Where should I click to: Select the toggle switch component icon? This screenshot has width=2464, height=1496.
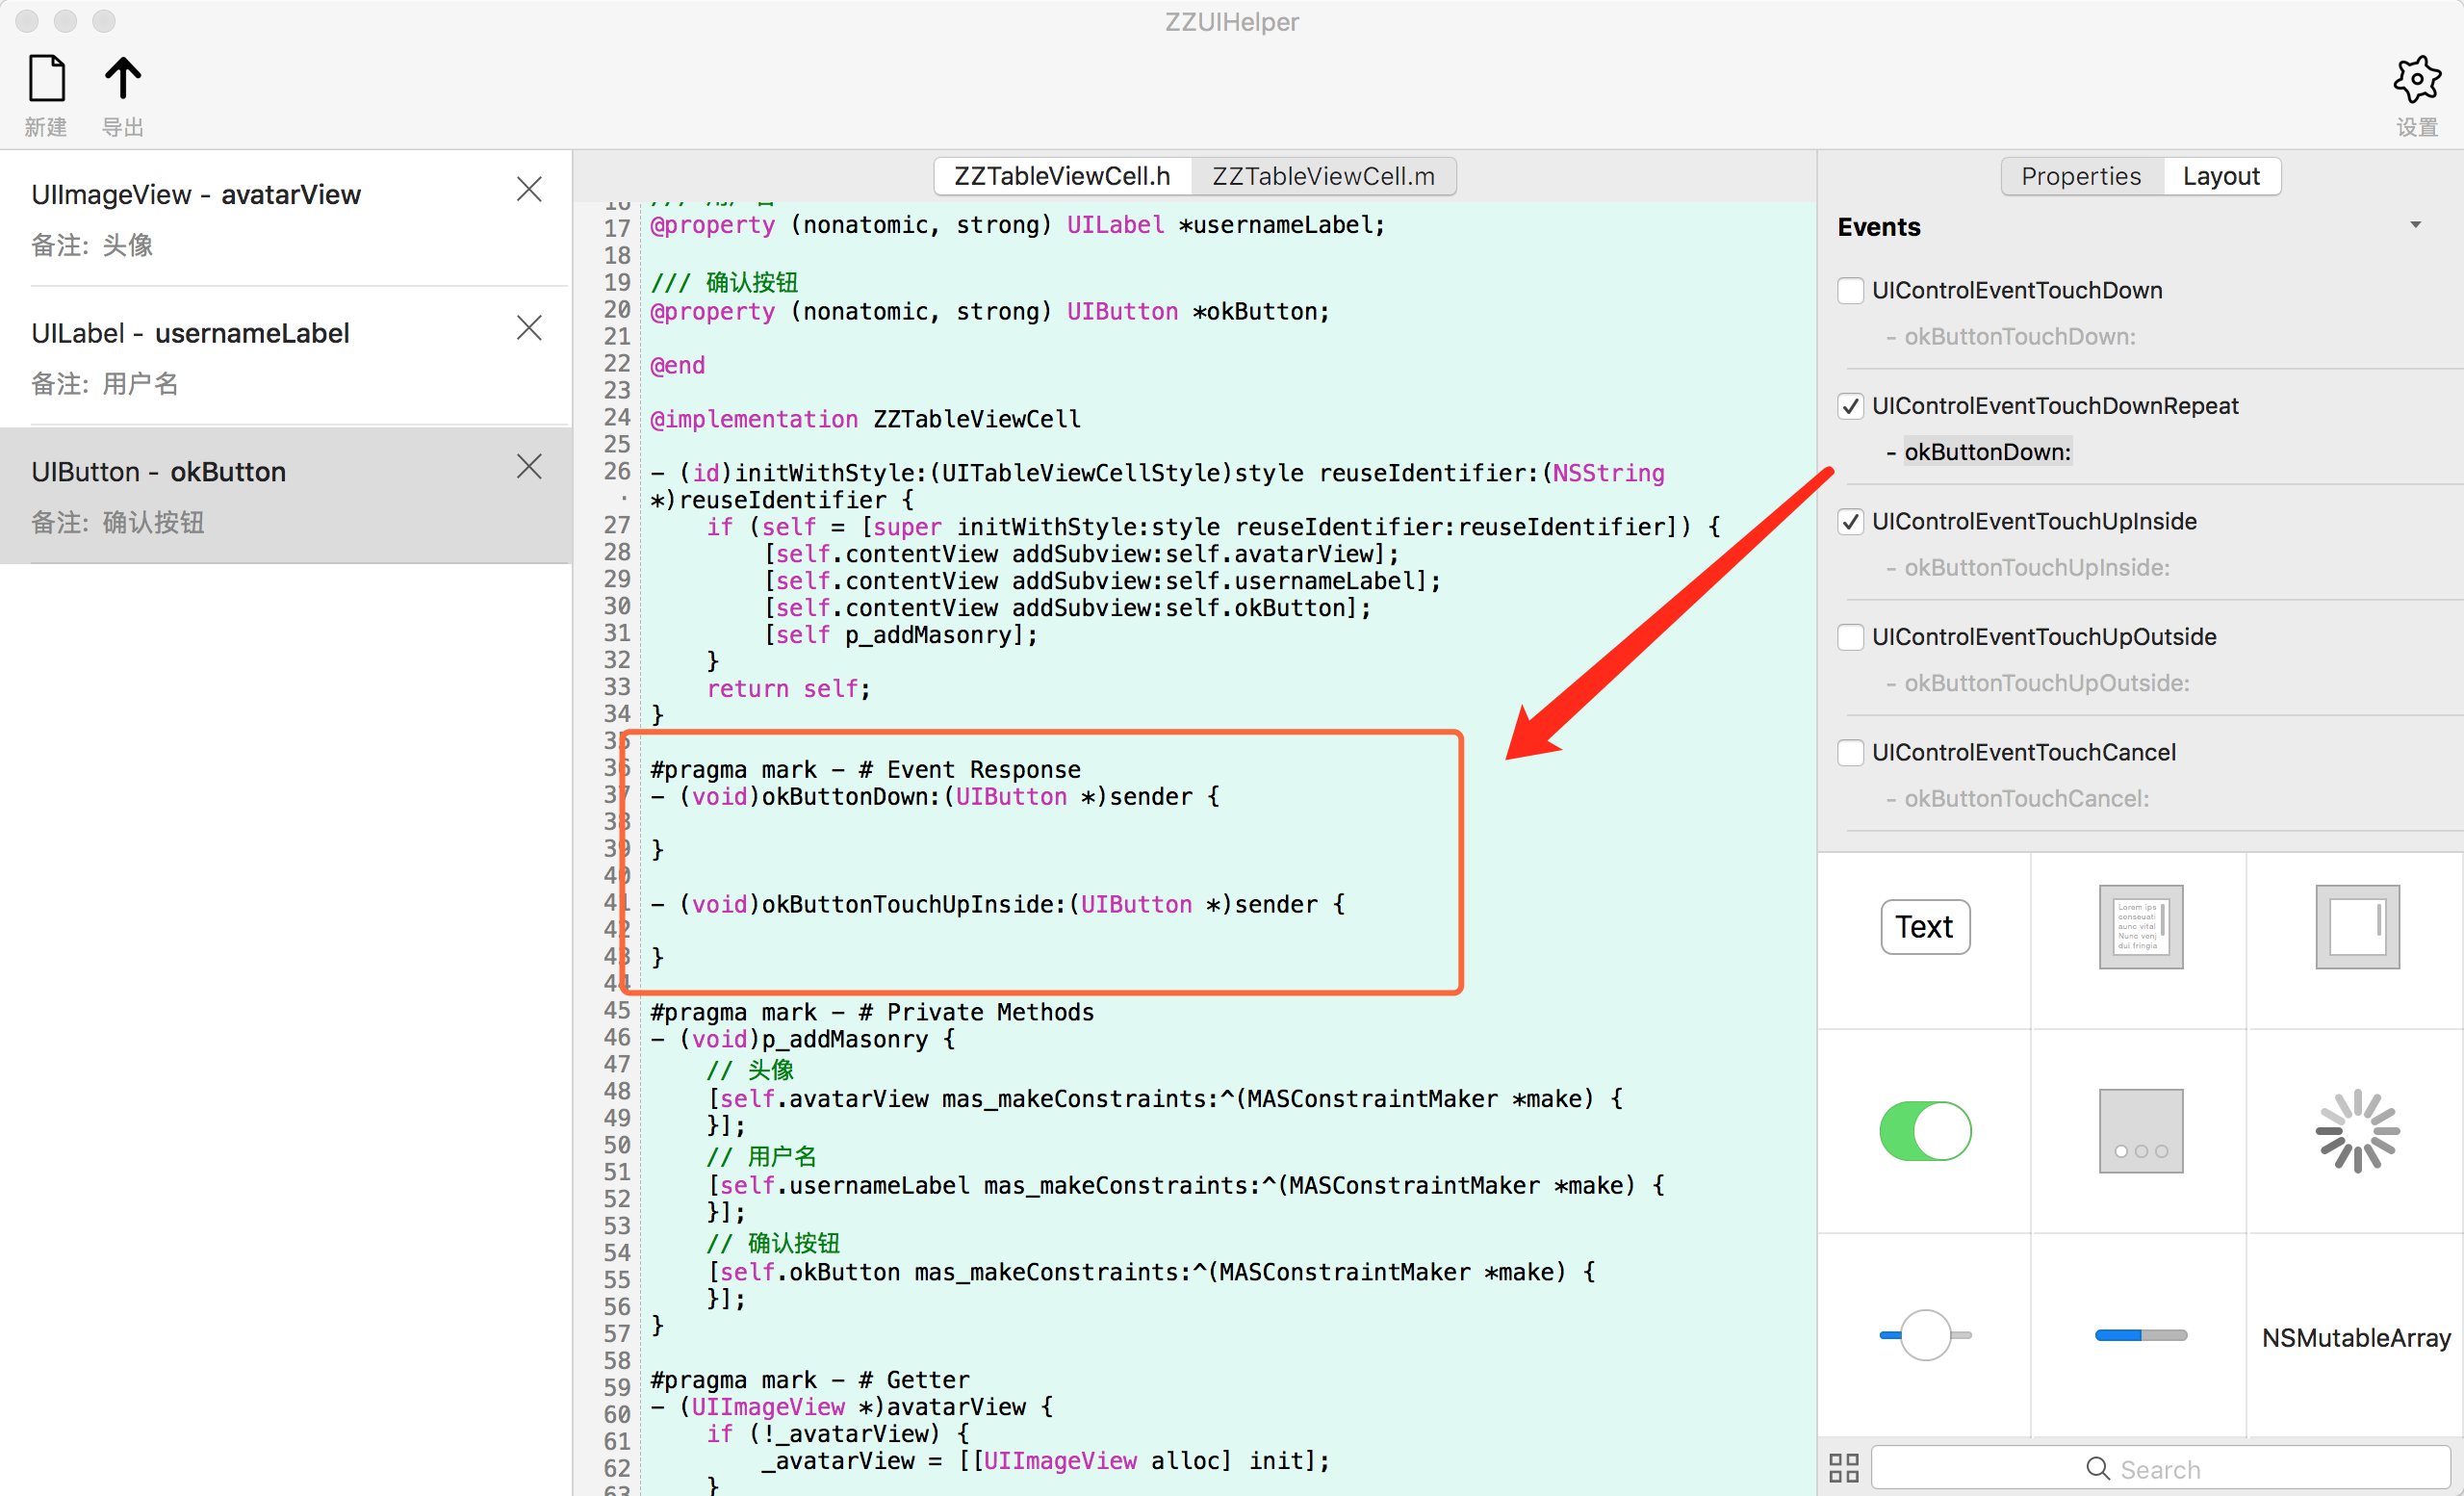tap(1927, 1130)
